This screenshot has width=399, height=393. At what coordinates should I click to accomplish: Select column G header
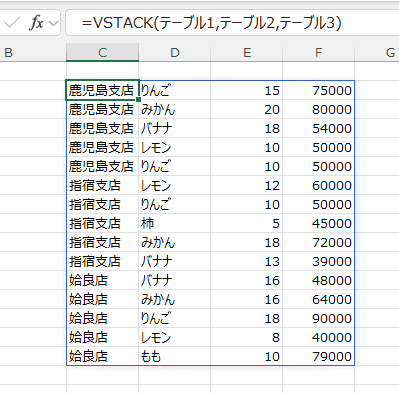pos(377,52)
